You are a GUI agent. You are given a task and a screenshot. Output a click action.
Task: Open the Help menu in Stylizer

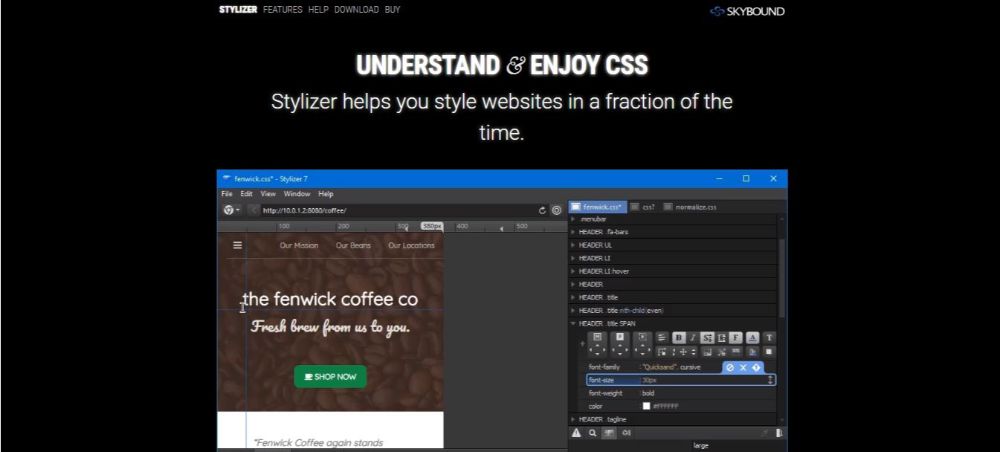(x=326, y=194)
